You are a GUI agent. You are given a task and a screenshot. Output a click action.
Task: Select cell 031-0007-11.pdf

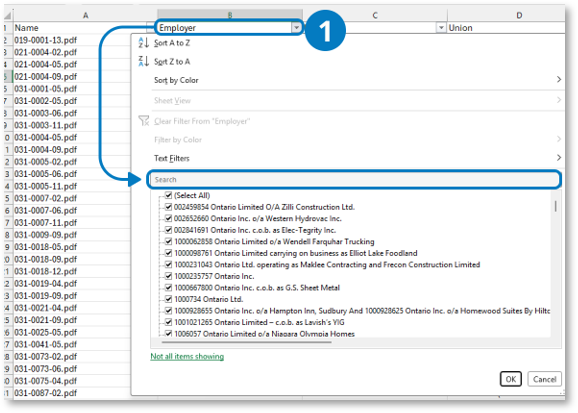pos(72,222)
